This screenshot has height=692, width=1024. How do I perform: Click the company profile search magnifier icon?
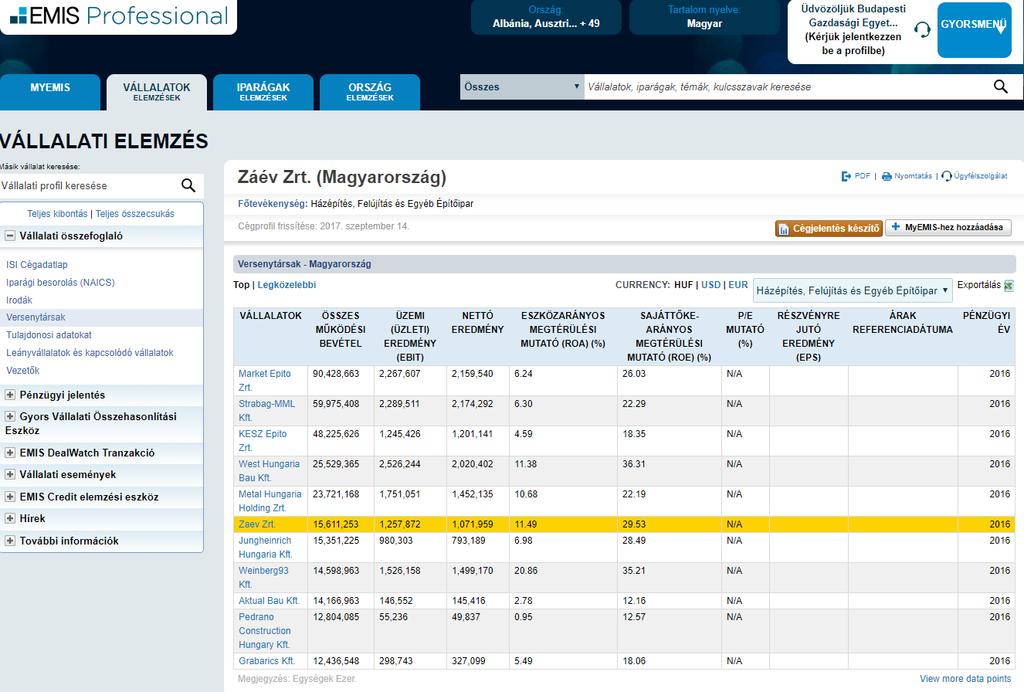(188, 185)
